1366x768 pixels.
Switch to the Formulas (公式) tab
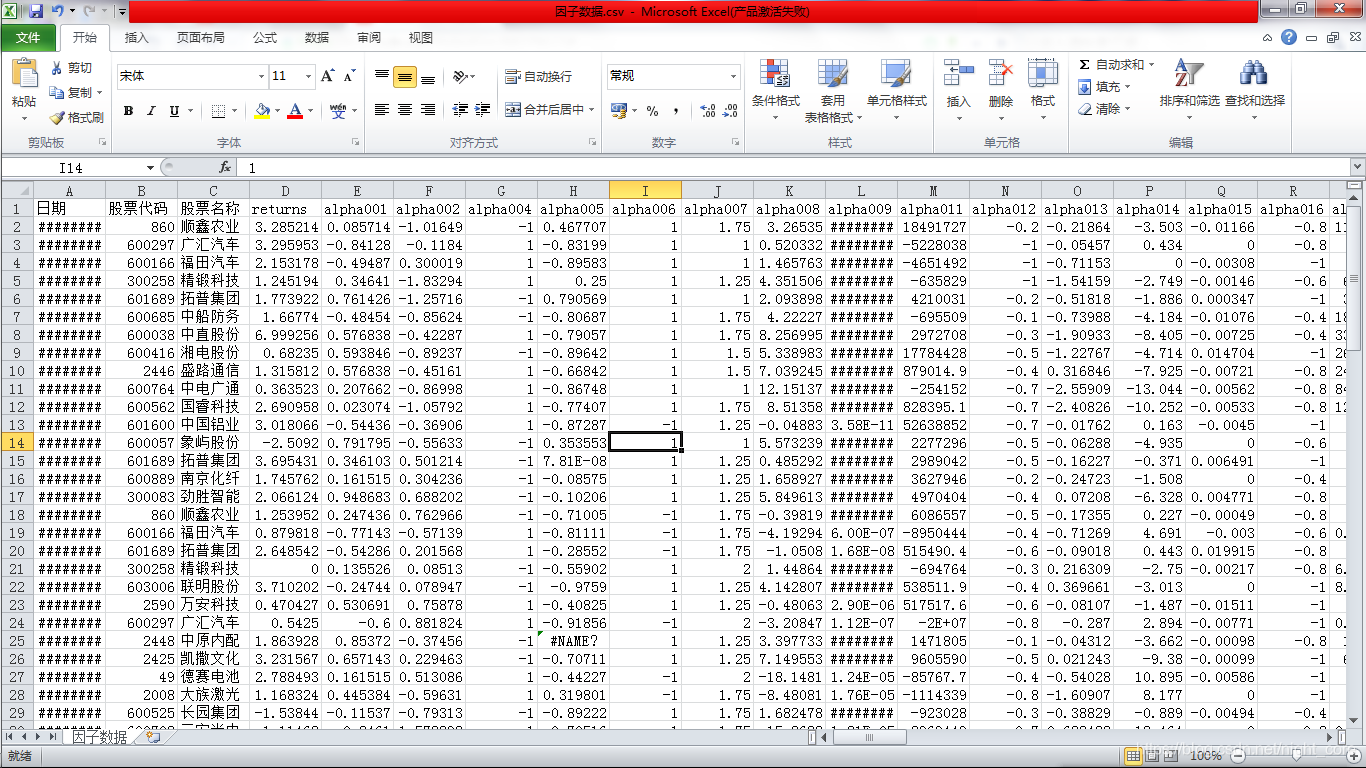tap(265, 37)
